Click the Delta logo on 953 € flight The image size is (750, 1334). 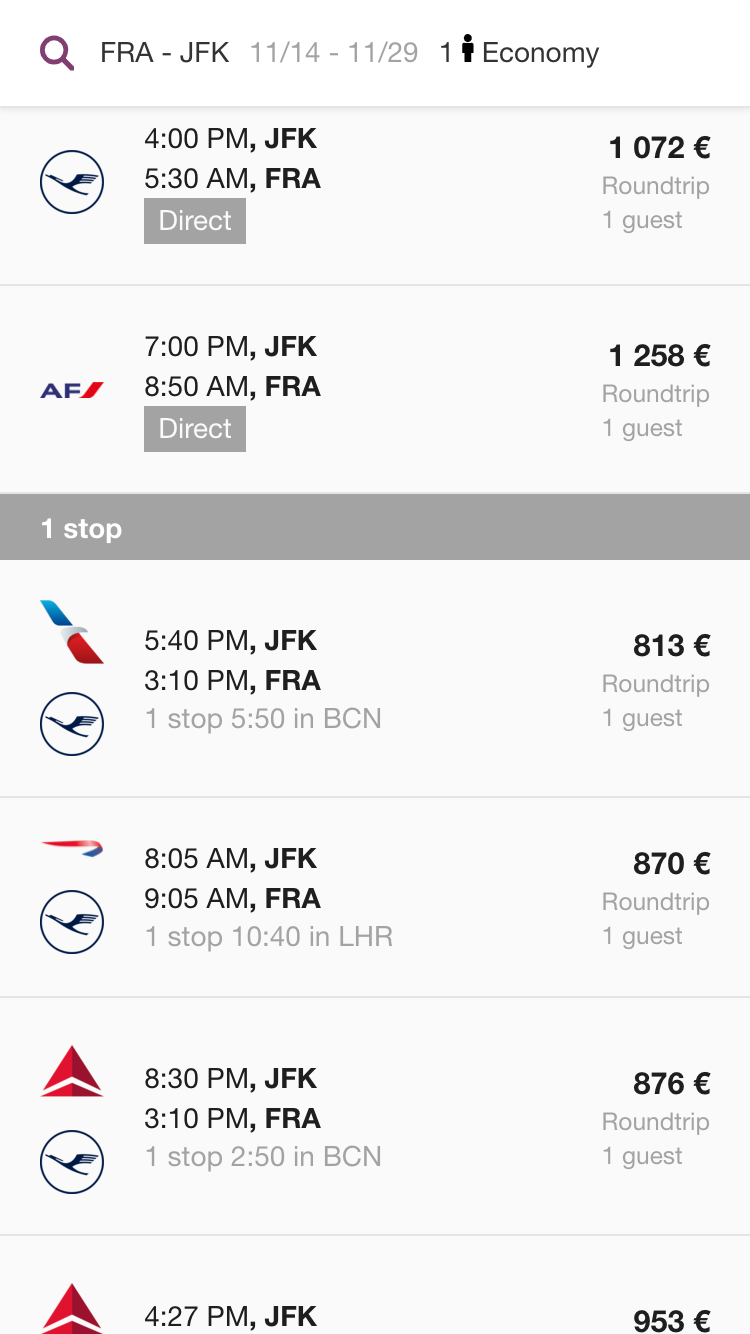point(72,1310)
